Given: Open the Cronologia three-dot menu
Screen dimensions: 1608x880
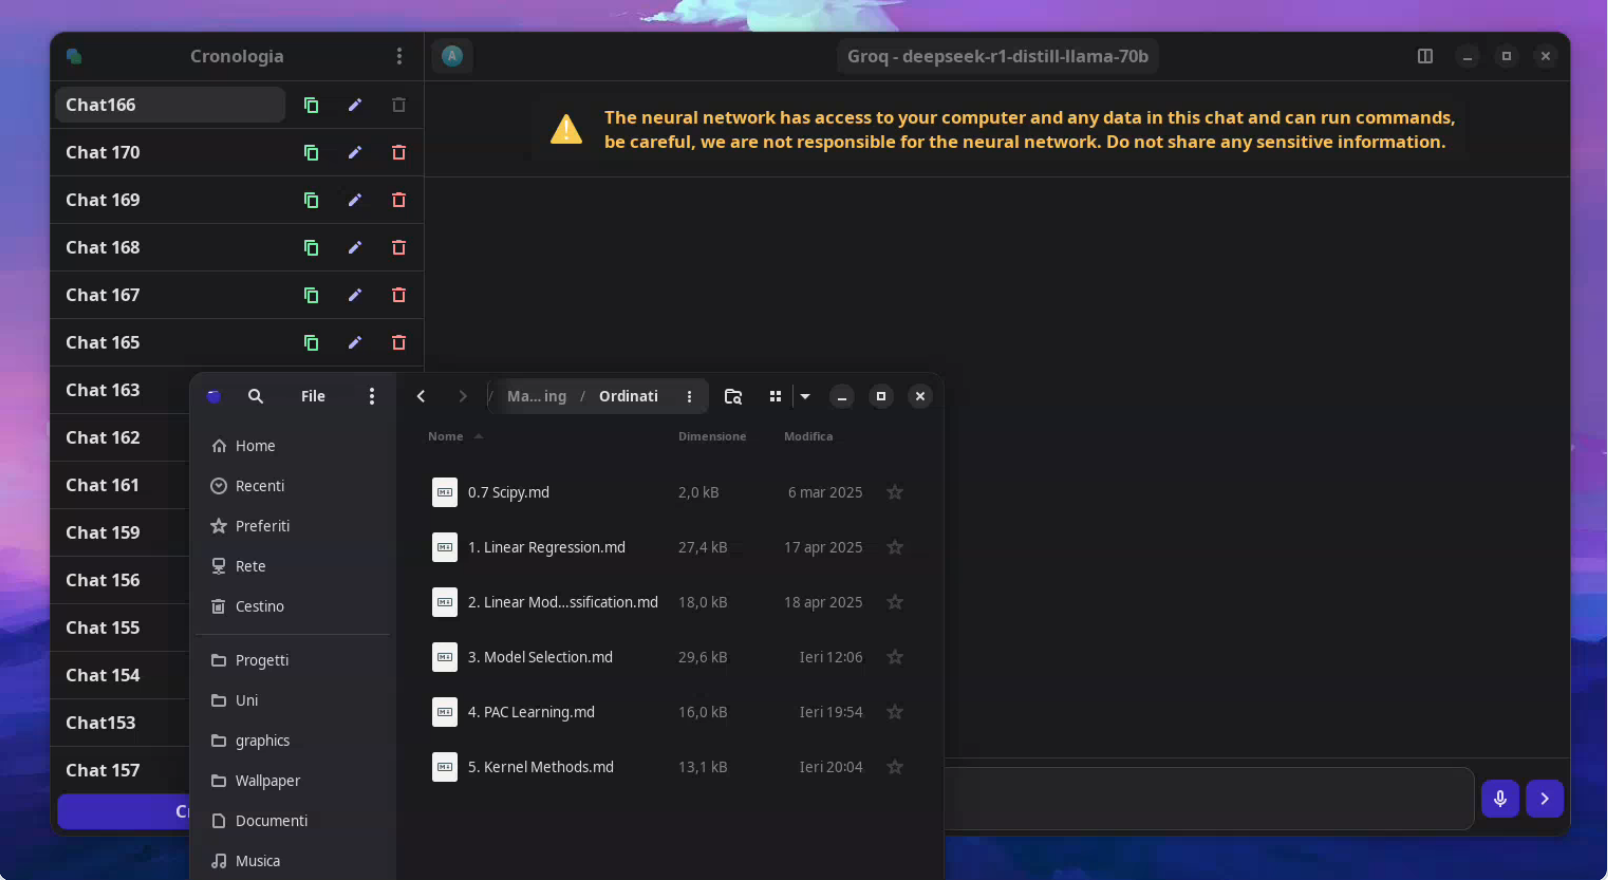Looking at the screenshot, I should [x=399, y=57].
